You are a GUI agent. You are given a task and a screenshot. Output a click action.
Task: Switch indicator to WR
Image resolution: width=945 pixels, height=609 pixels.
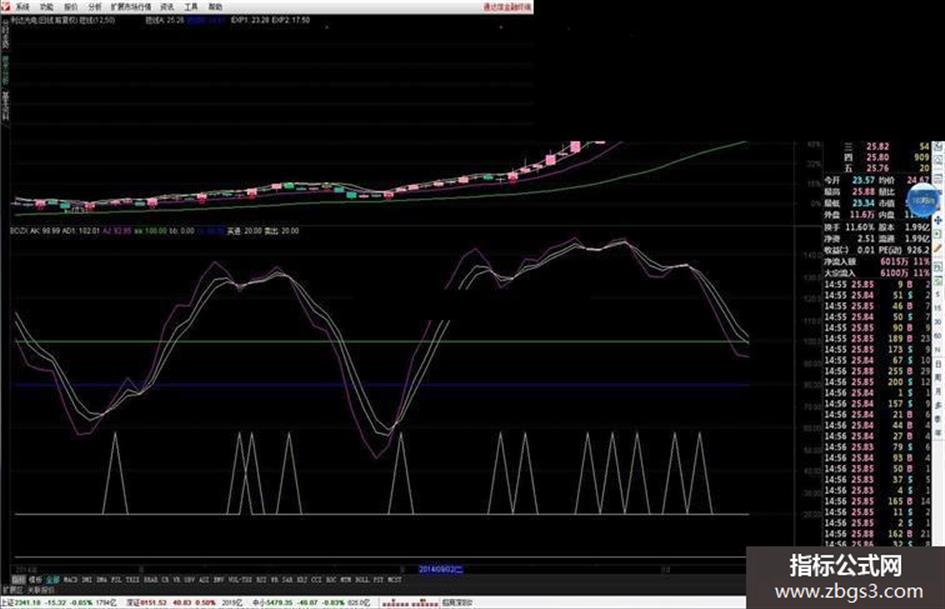pos(274,579)
